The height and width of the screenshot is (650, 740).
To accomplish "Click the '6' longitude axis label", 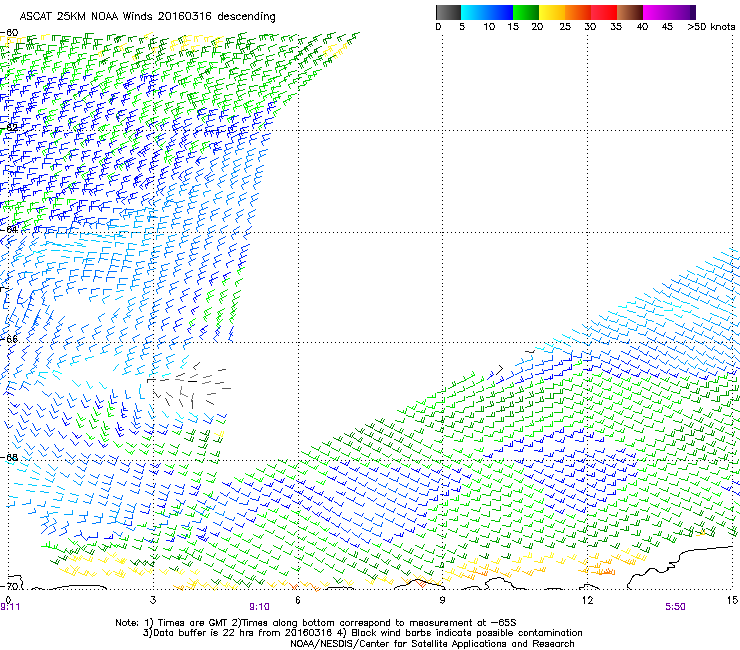I will pyautogui.click(x=298, y=600).
